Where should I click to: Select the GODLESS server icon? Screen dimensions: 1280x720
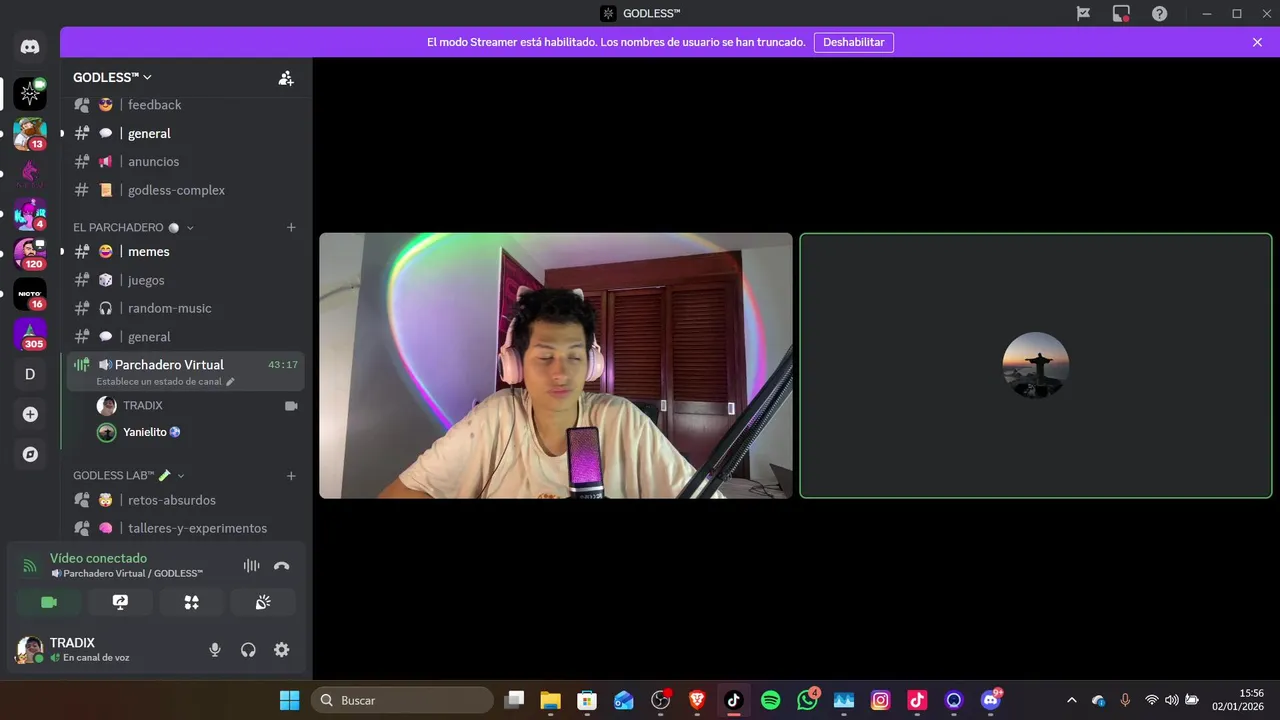pos(30,94)
